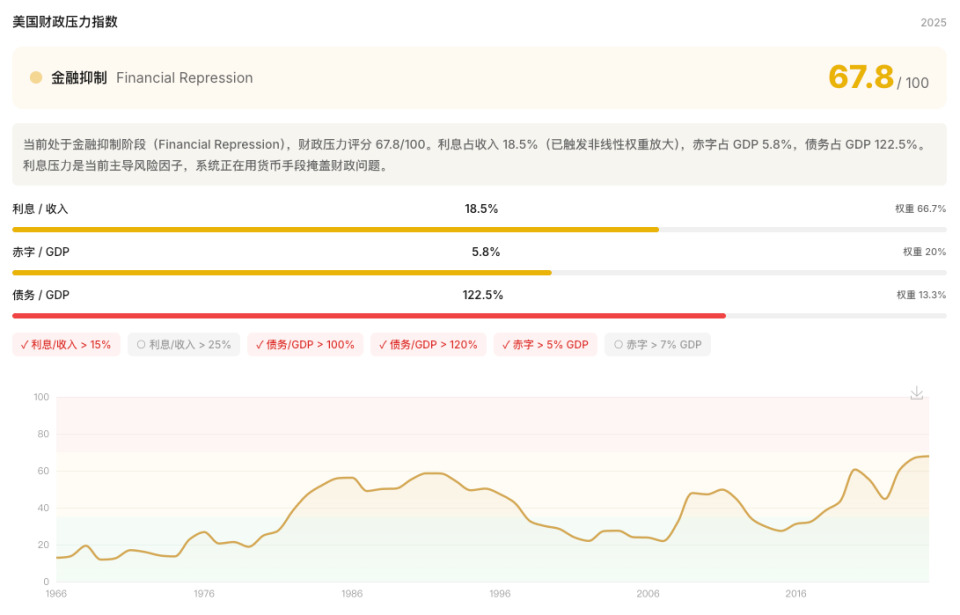Click the 赤字 > 7% GDP unchecked tag
The width and height of the screenshot is (960, 615).
[x=658, y=345]
